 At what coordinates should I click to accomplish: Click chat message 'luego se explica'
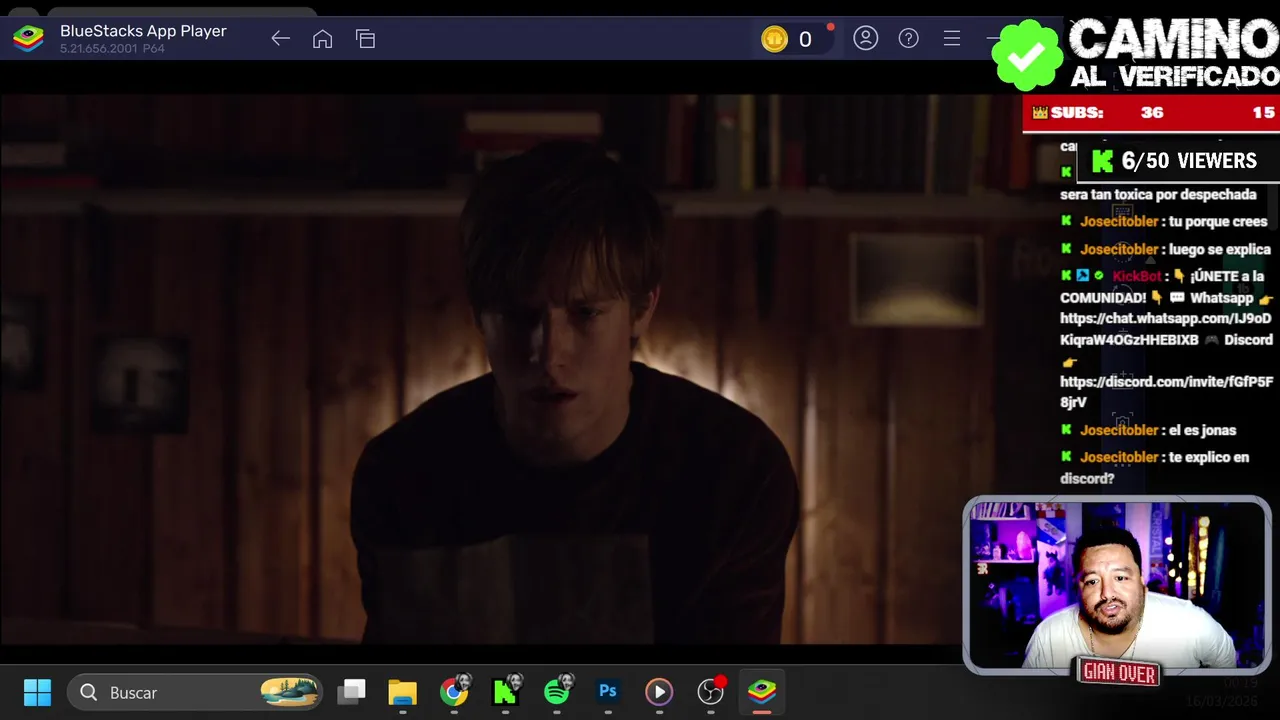1220,249
